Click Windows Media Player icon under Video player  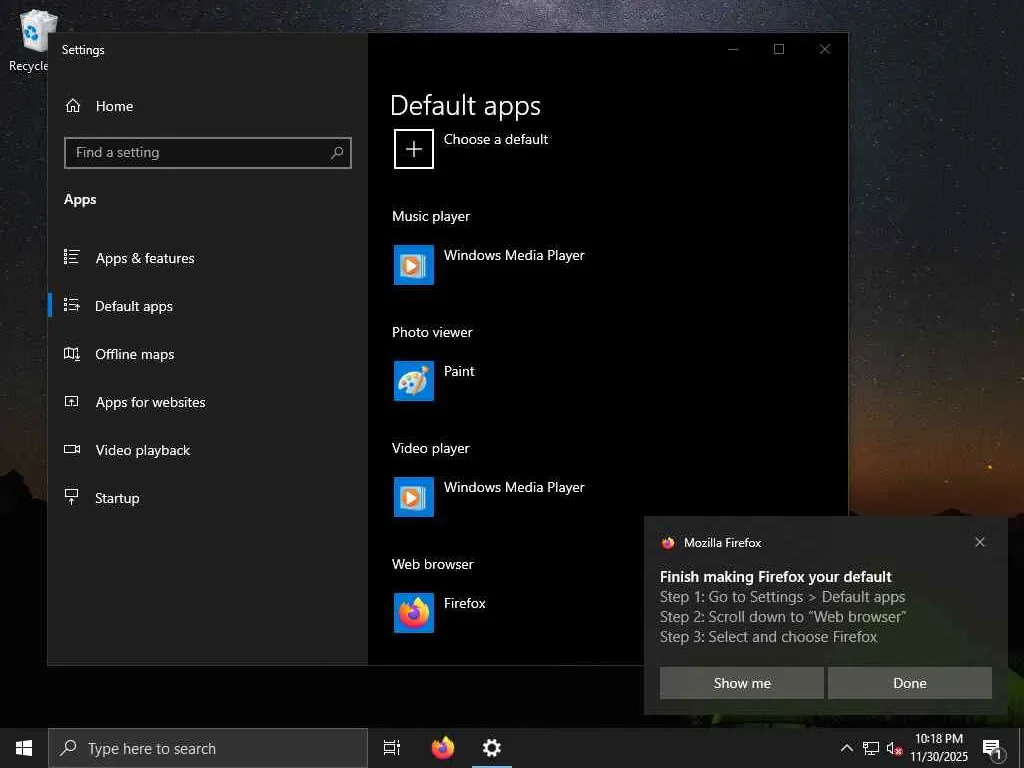[x=413, y=497]
